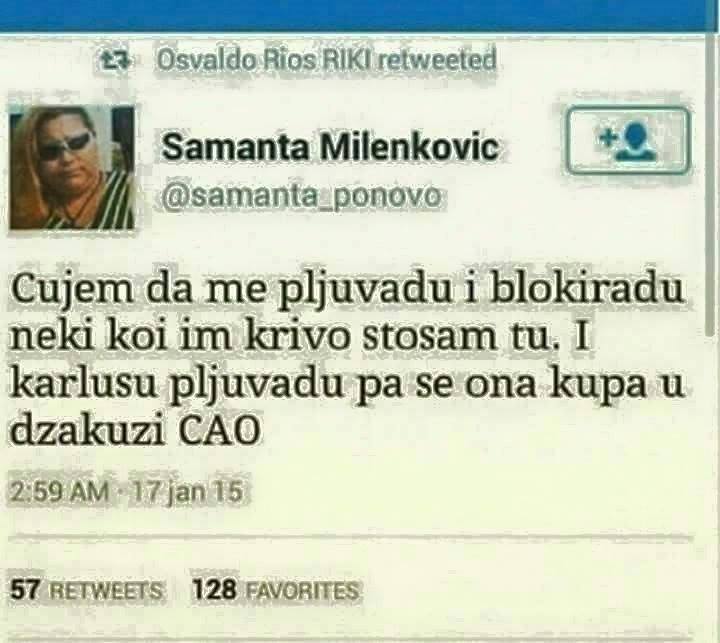Open the Samanta Milenkovic display name
The width and height of the screenshot is (720, 643).
330,148
